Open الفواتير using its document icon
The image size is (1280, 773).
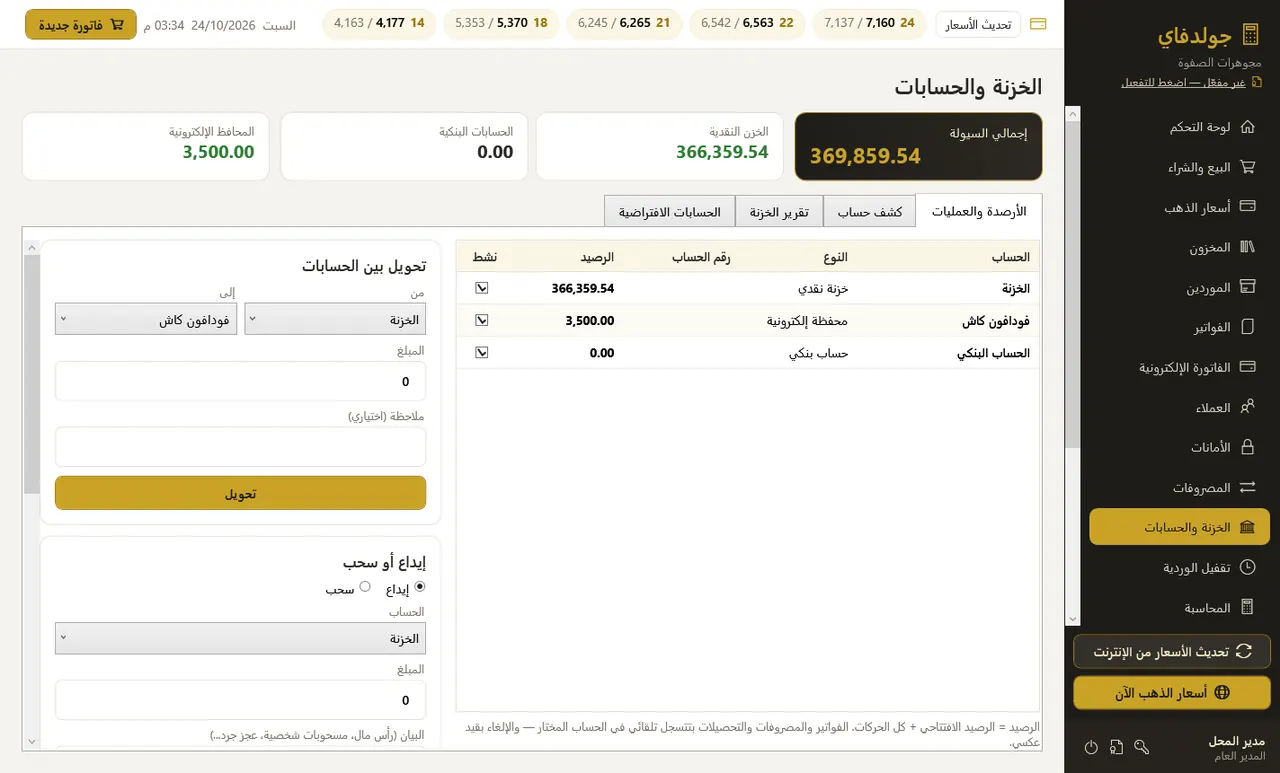1247,327
